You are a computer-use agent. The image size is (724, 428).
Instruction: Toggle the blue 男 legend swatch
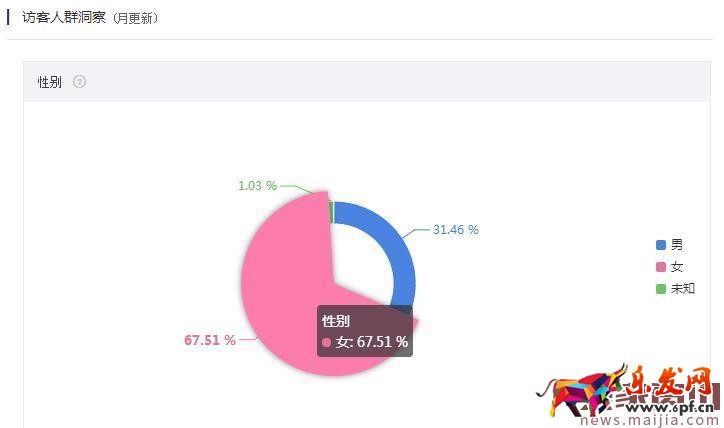pyautogui.click(x=660, y=245)
